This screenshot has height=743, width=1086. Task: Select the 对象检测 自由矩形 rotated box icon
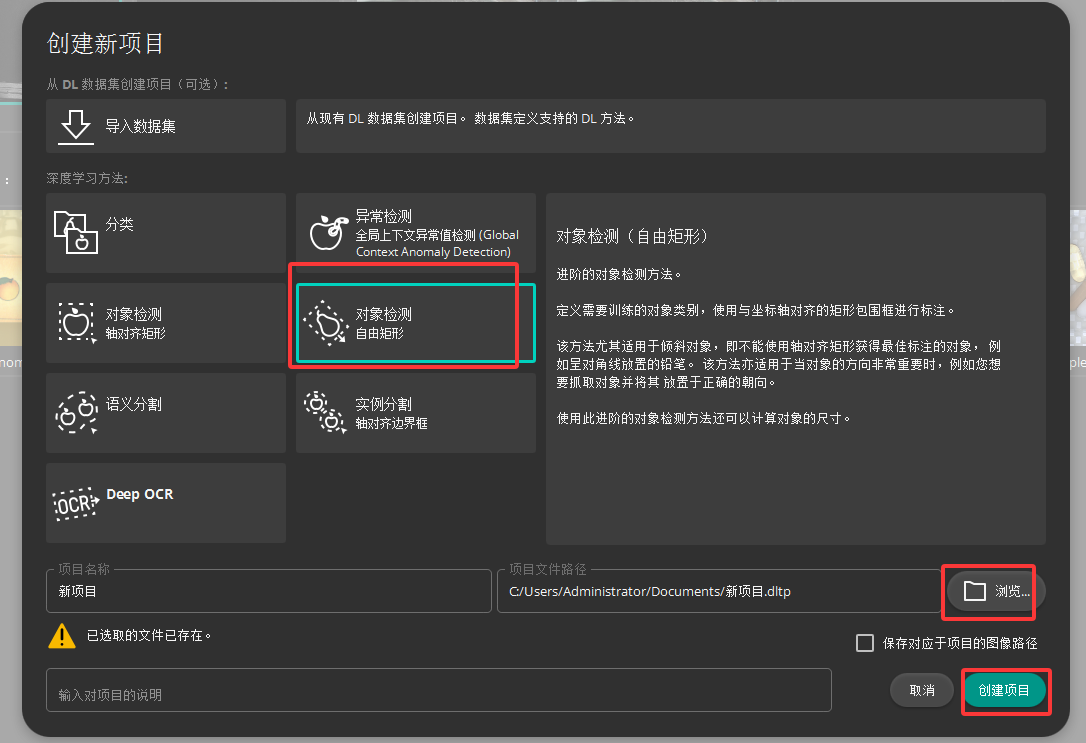coord(325,323)
